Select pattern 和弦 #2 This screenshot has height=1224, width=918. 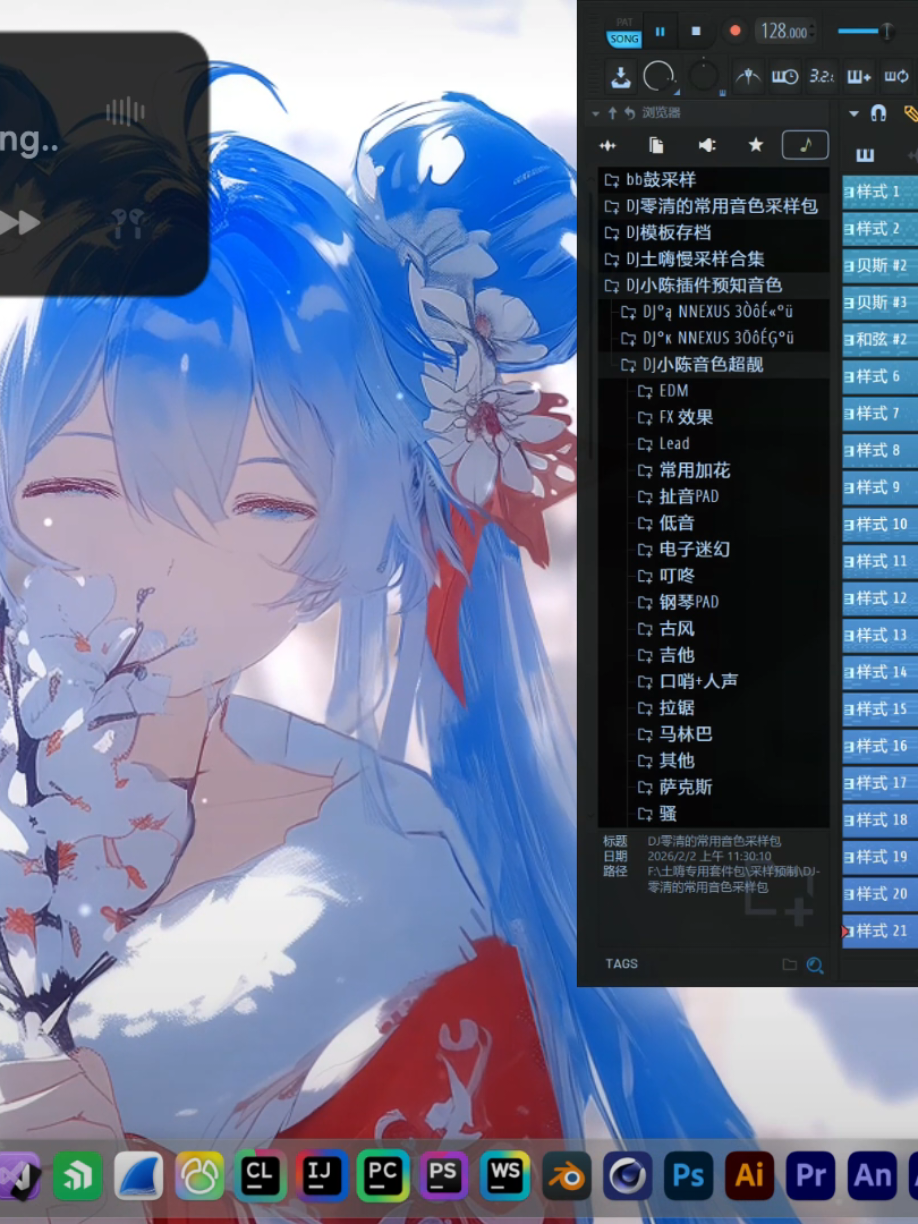[x=880, y=340]
